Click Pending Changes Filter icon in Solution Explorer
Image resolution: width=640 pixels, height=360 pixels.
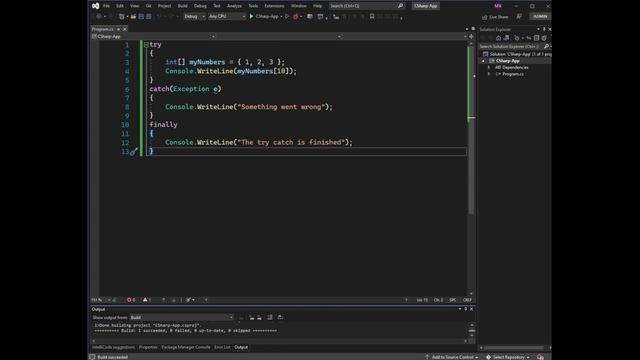pos(517,38)
